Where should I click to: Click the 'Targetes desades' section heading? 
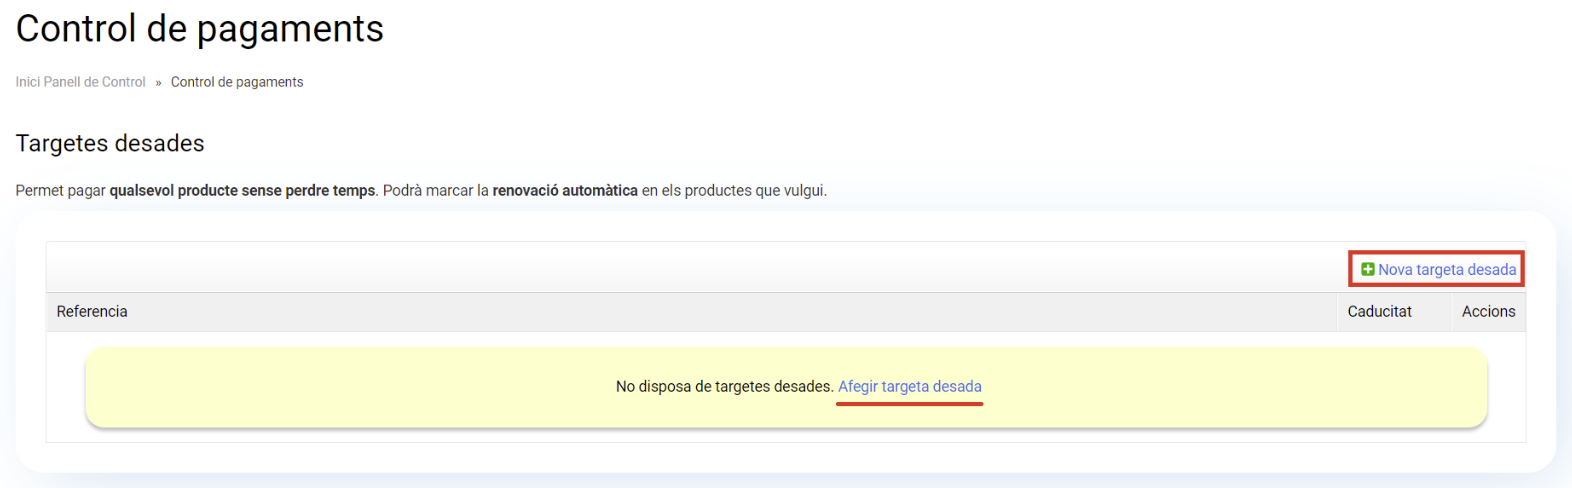(110, 144)
